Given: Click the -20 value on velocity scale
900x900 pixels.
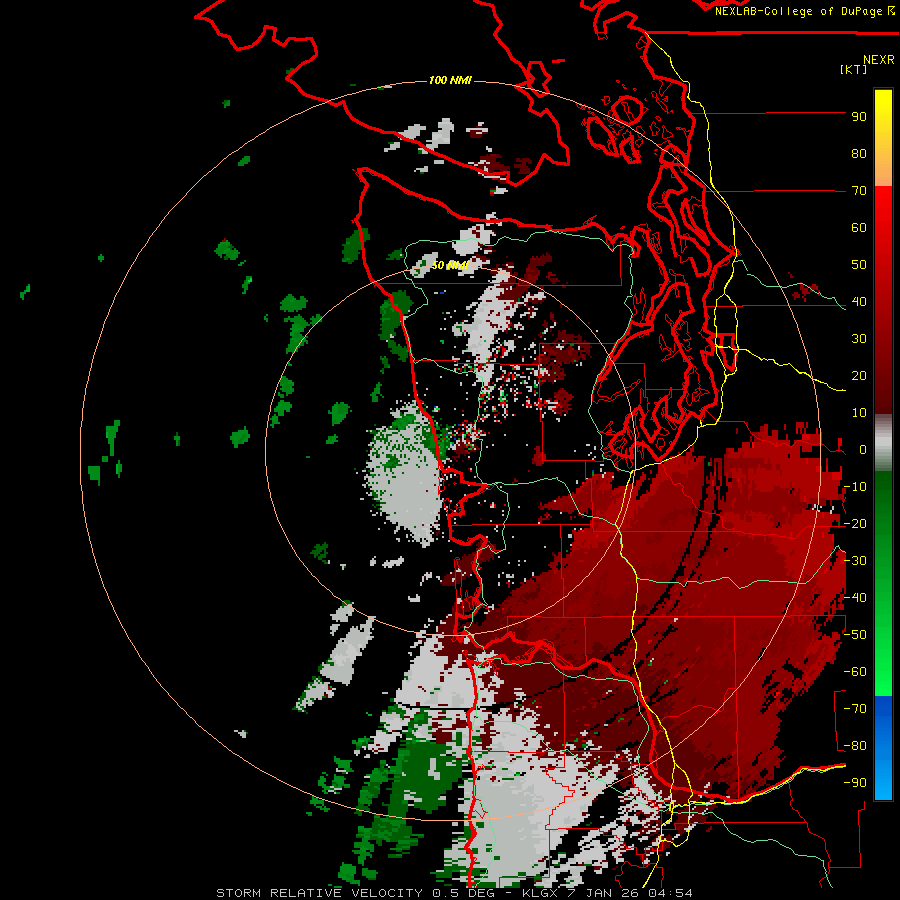Looking at the screenshot, I should pyautogui.click(x=855, y=524).
